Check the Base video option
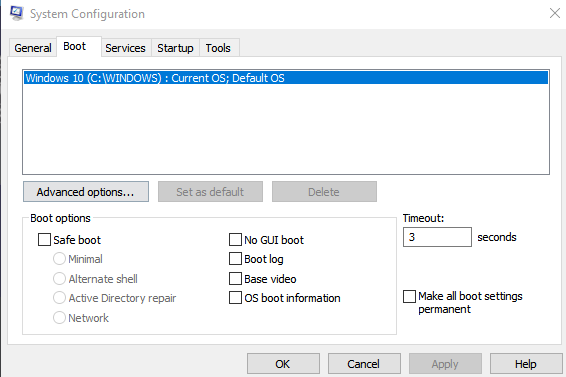The image size is (566, 377). (x=235, y=279)
